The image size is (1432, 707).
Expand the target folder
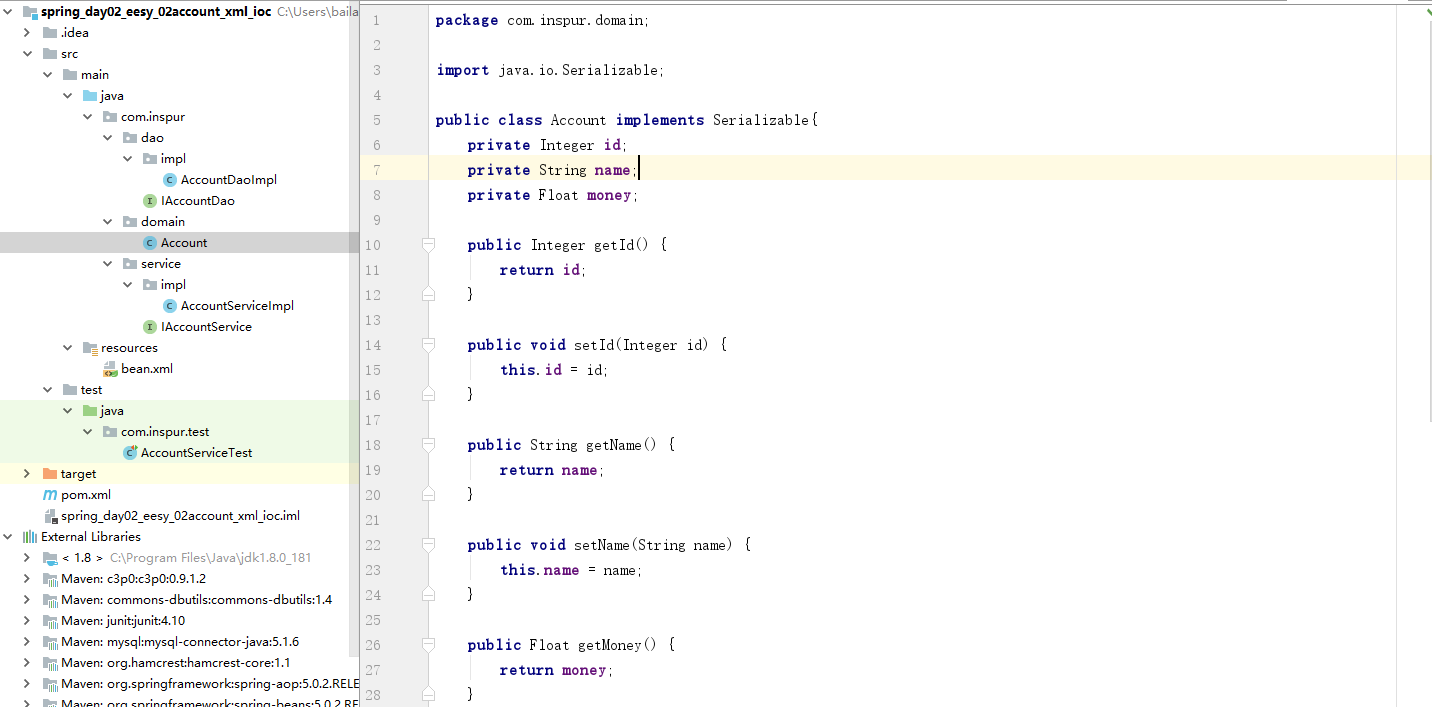tap(27, 474)
